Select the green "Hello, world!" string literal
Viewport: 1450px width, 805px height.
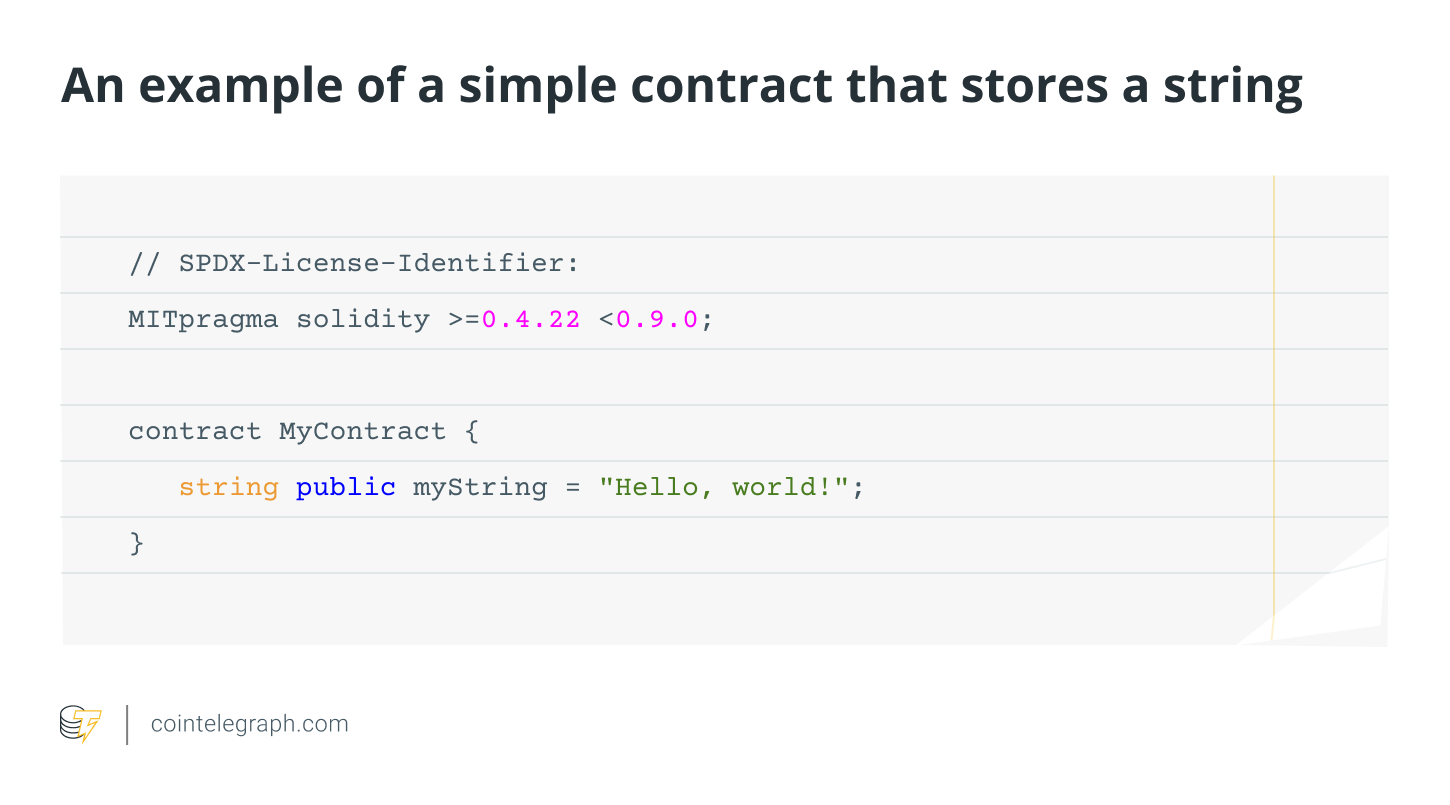[724, 488]
